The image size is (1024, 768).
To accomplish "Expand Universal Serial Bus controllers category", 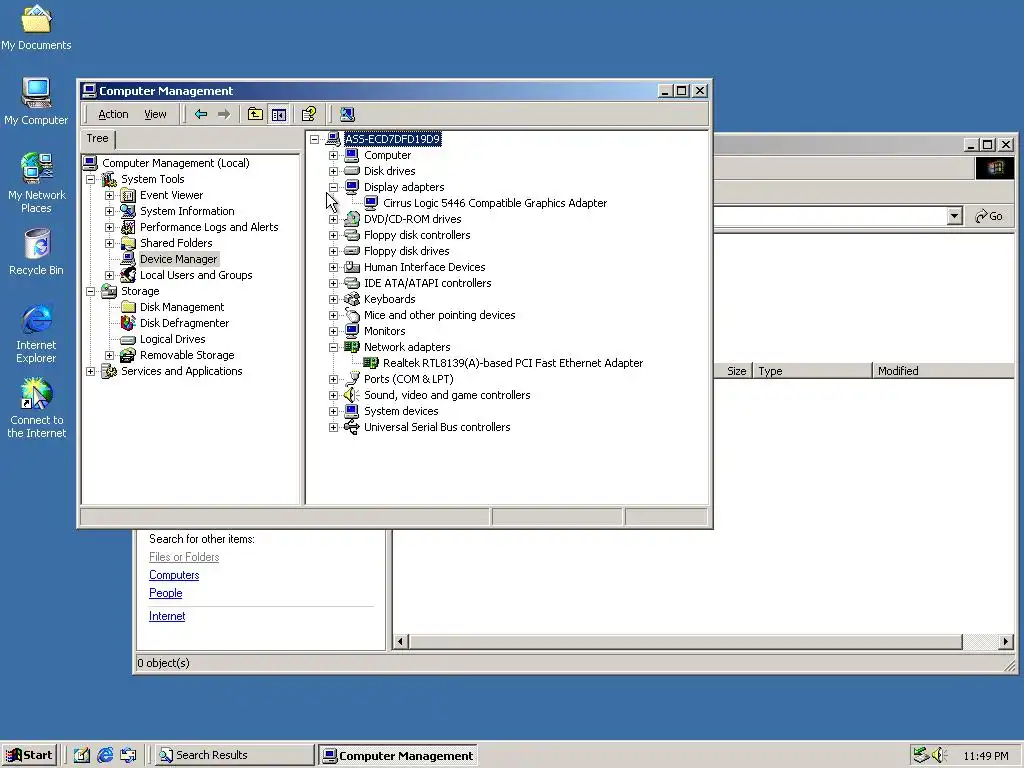I will click(x=334, y=427).
